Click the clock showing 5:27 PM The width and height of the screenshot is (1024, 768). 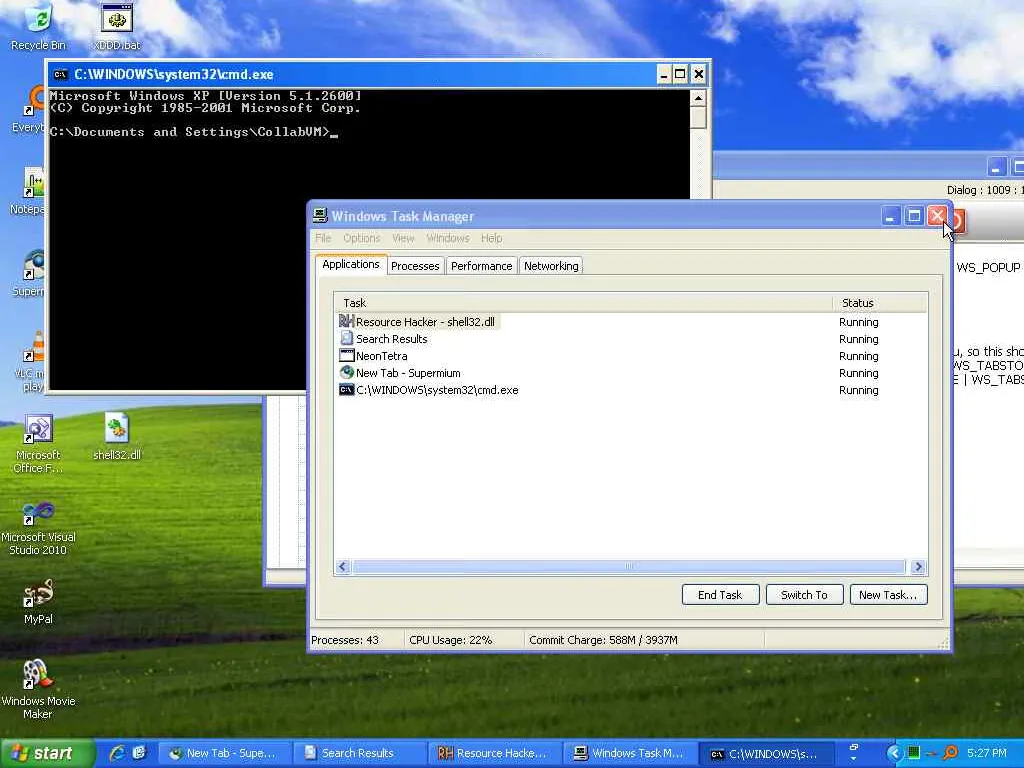tap(987, 753)
